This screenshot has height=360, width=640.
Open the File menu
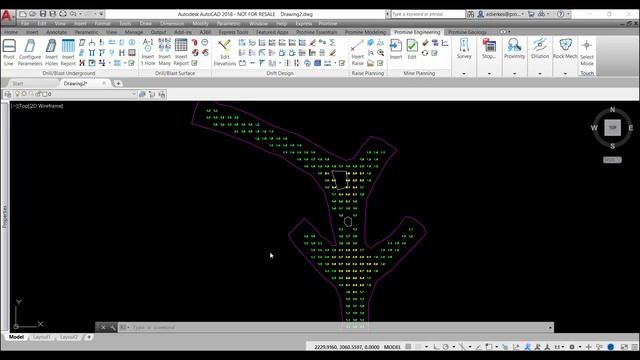point(25,23)
